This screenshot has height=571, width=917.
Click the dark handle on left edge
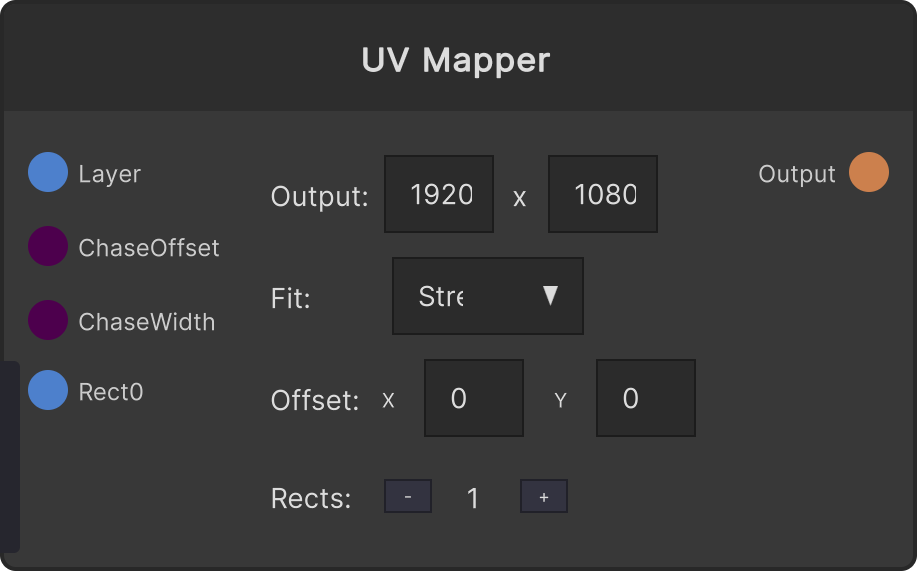tap(11, 457)
